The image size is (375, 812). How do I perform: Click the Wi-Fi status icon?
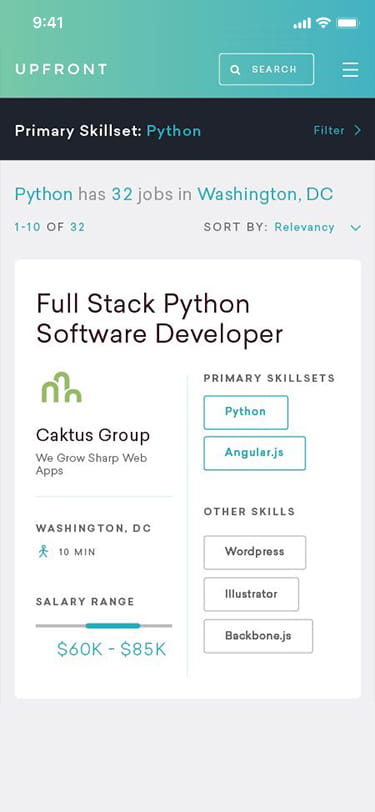[323, 22]
